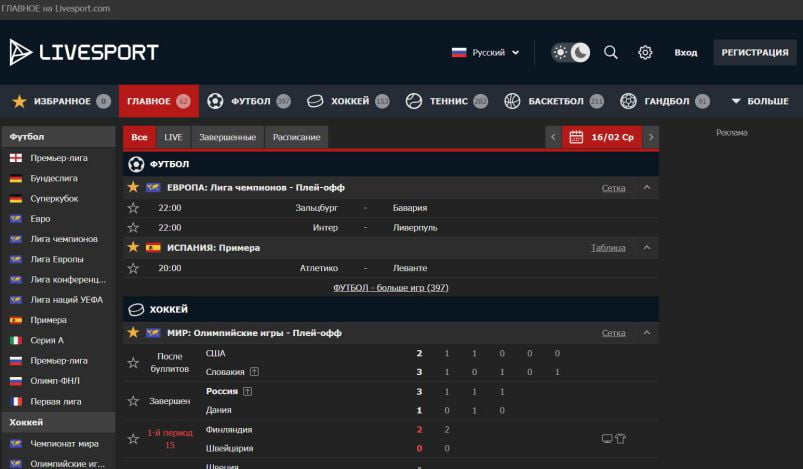803x469 pixels.
Task: Open sidebar Премьер-лига with Russia flag
Action: (x=58, y=360)
